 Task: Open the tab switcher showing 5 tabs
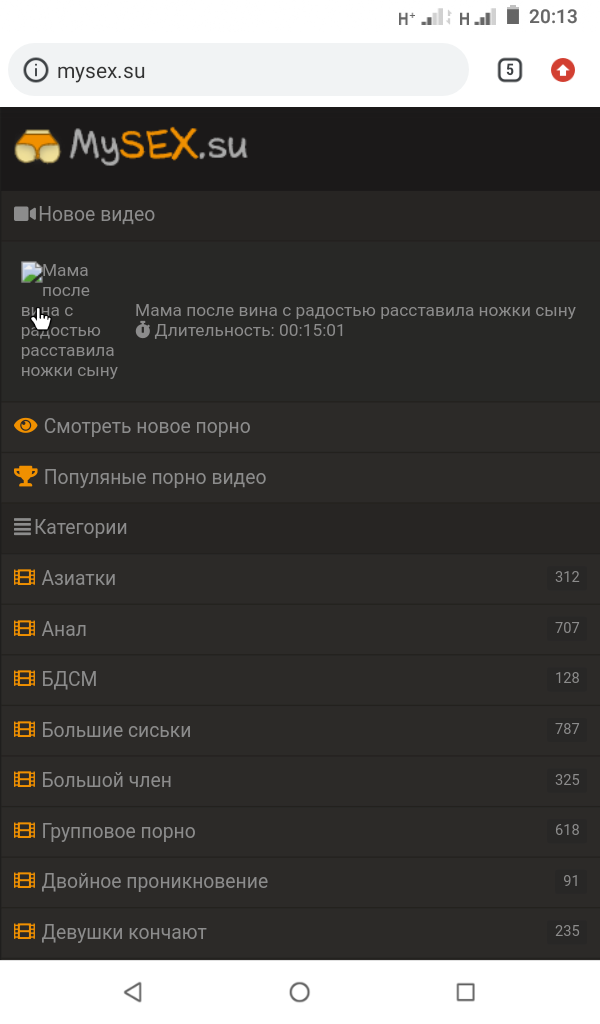click(510, 70)
